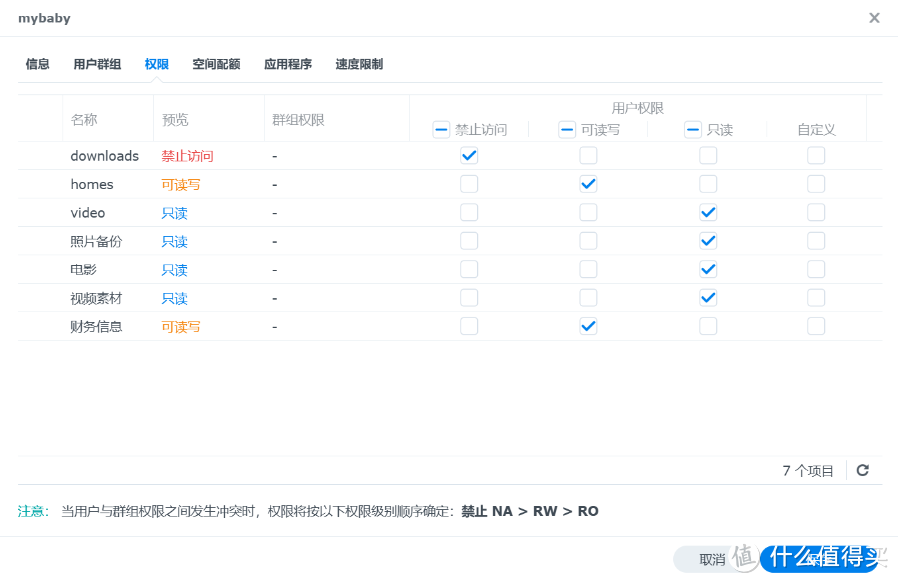Toggle the 禁止访问 column master checkbox
The width and height of the screenshot is (898, 583).
pos(440,128)
